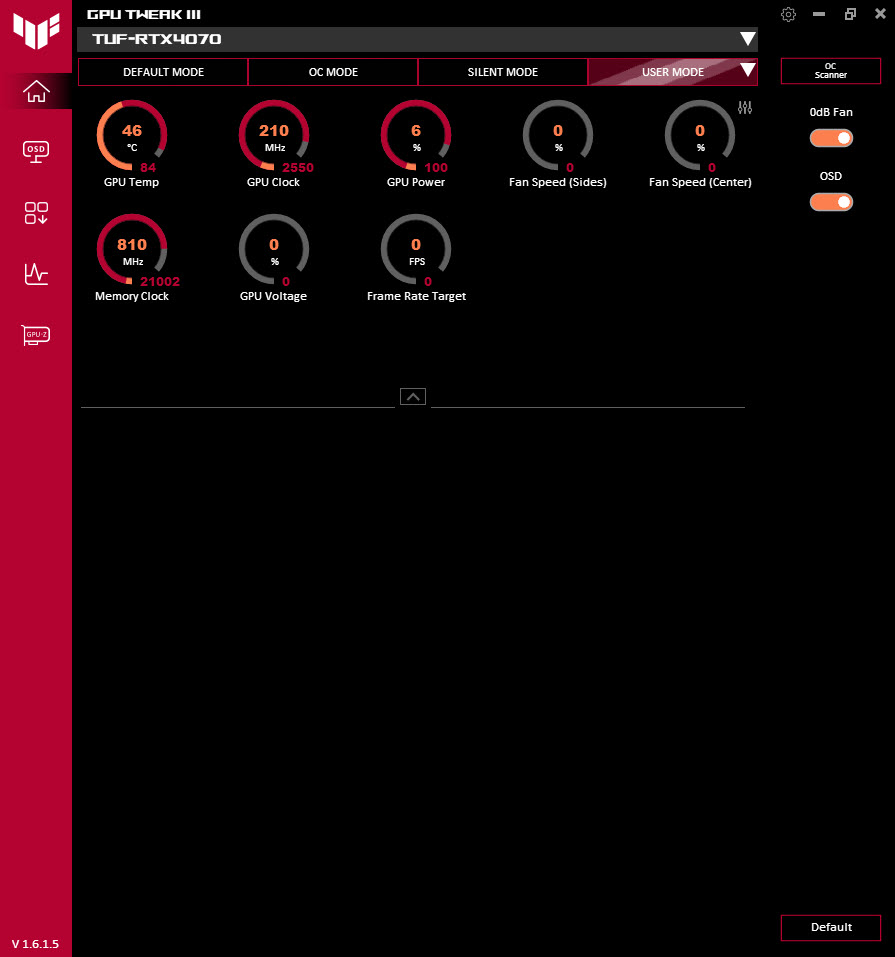Viewport: 895px width, 957px height.
Task: Select the Fan Speed (Center) gauge
Action: 700,135
